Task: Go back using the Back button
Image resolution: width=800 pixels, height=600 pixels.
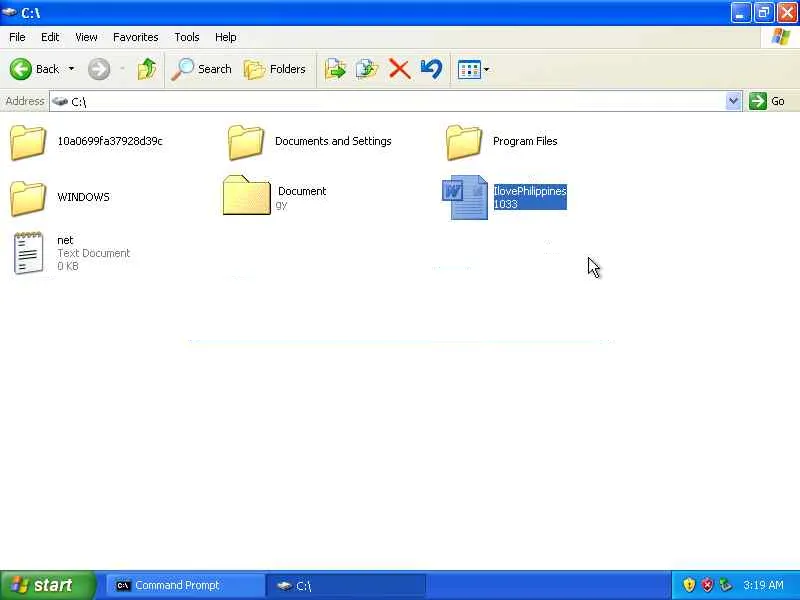Action: click(x=34, y=69)
